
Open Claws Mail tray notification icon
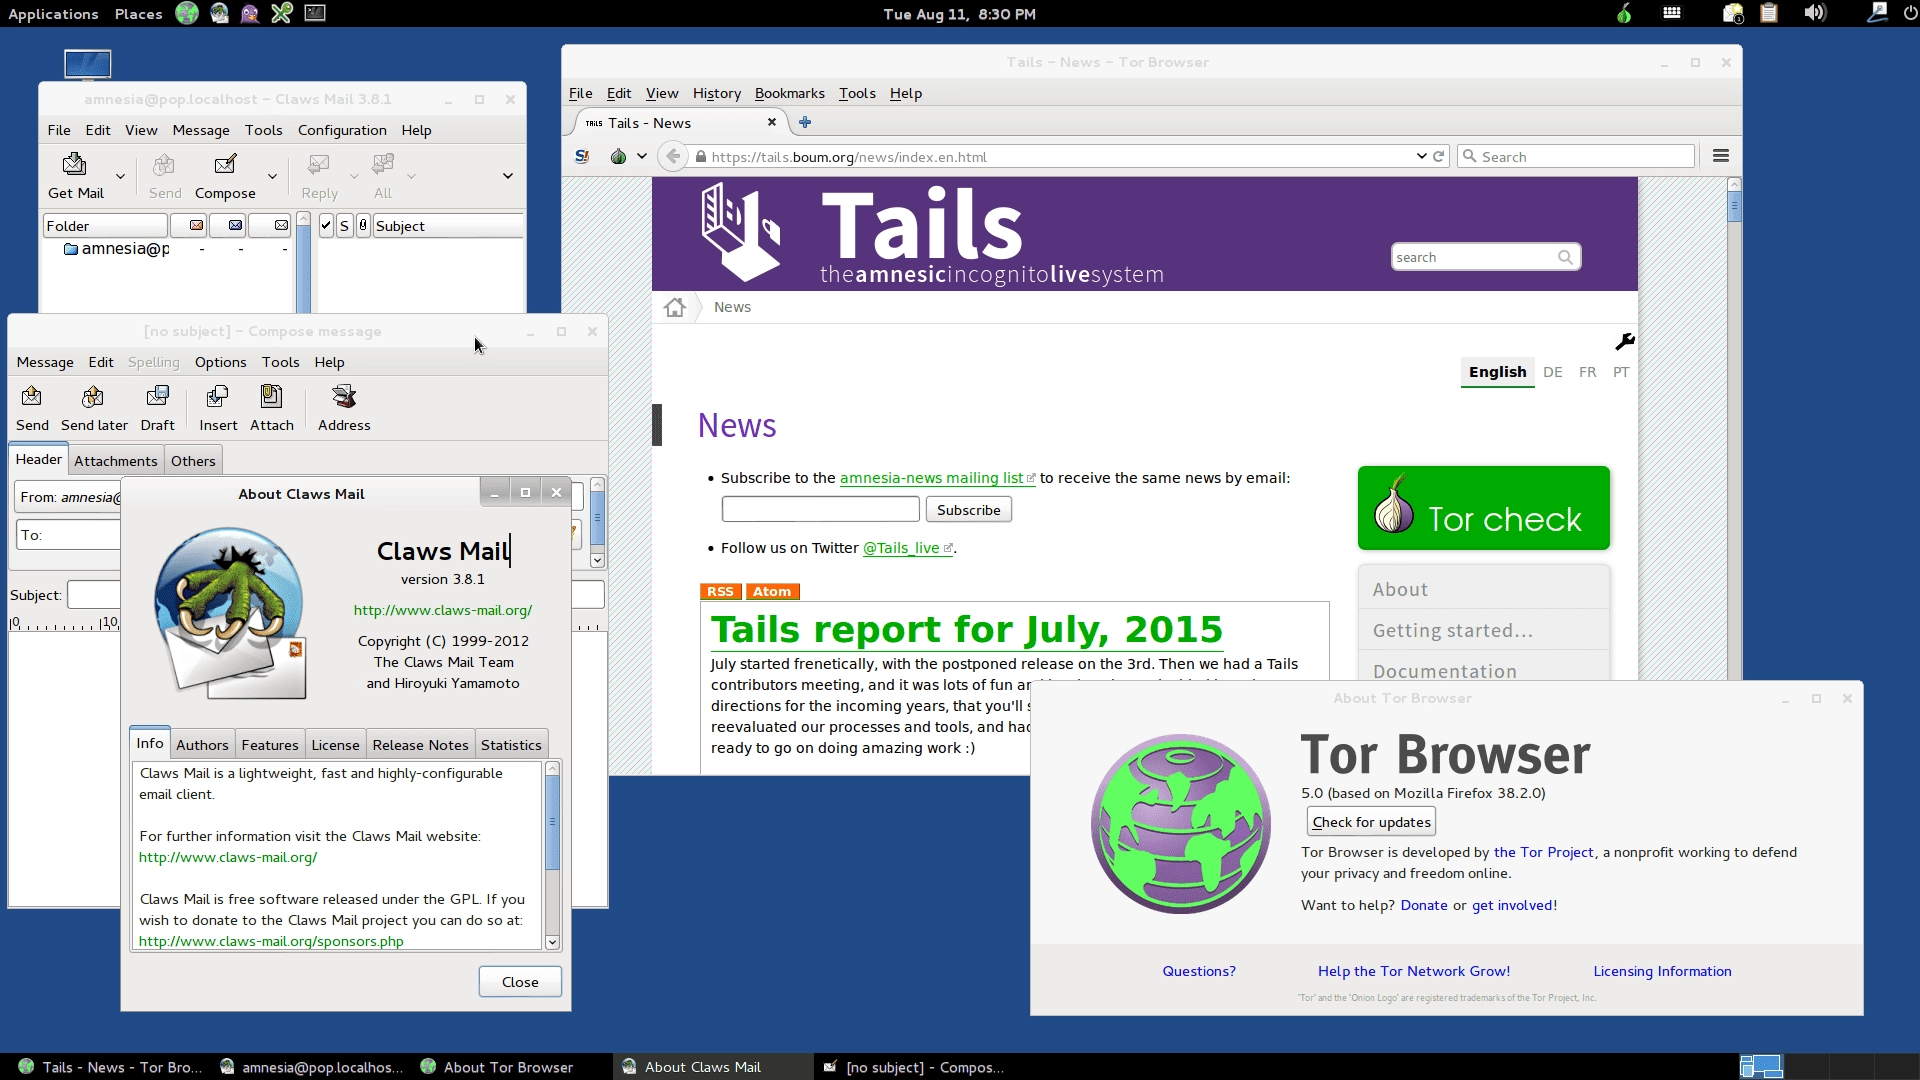[x=1733, y=13]
